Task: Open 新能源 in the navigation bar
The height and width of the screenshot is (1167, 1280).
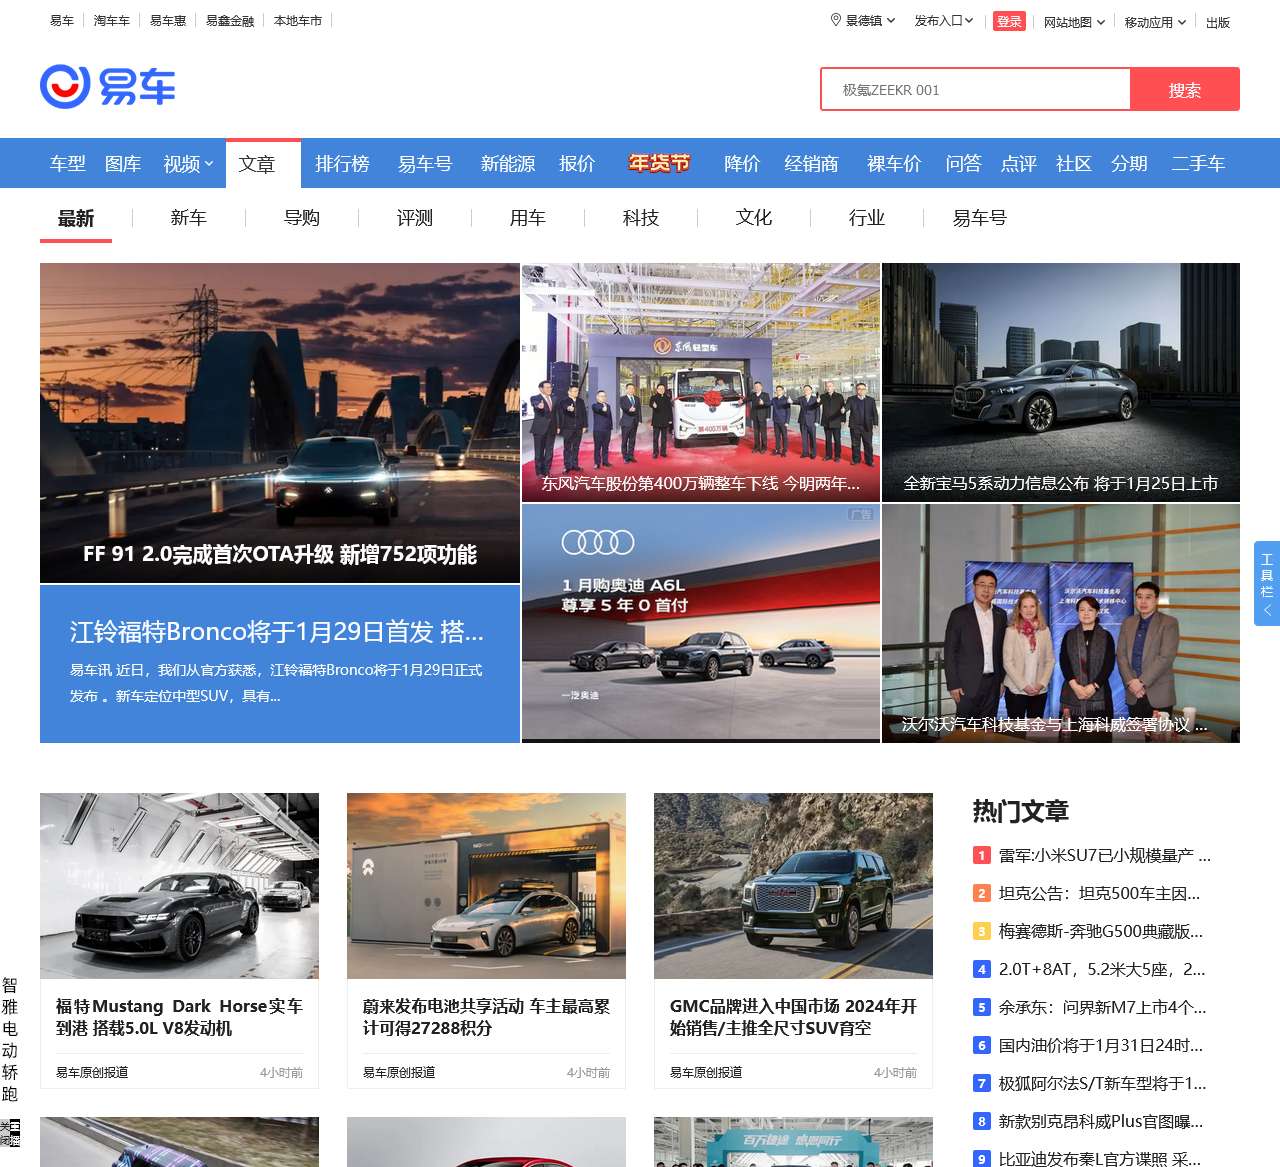Action: 508,163
